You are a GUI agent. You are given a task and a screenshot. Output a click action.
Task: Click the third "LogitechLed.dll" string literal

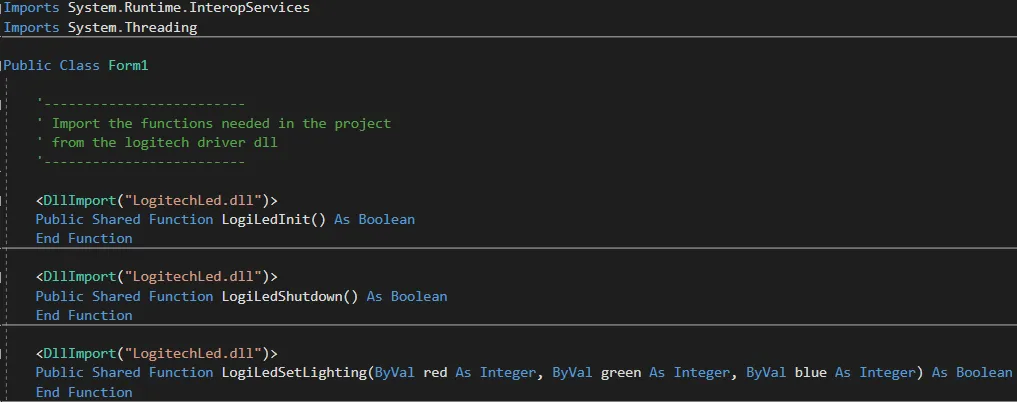point(193,353)
